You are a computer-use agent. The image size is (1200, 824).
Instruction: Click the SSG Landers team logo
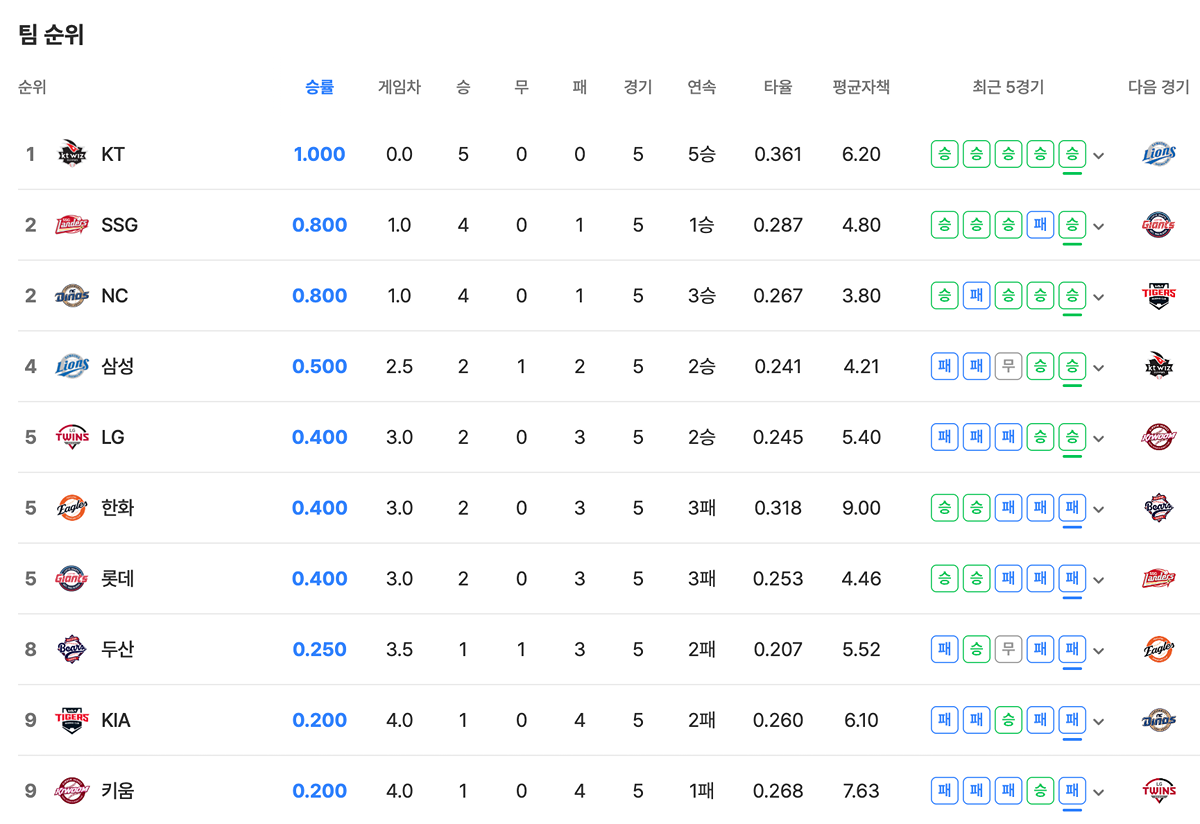point(72,225)
